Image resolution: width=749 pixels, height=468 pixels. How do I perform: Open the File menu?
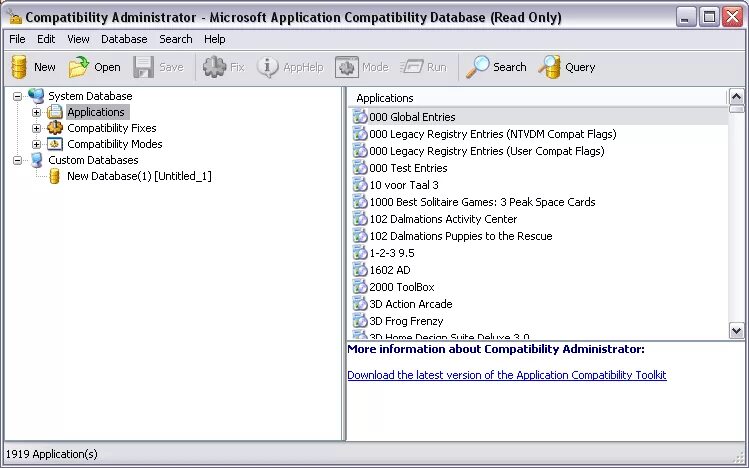click(x=17, y=39)
